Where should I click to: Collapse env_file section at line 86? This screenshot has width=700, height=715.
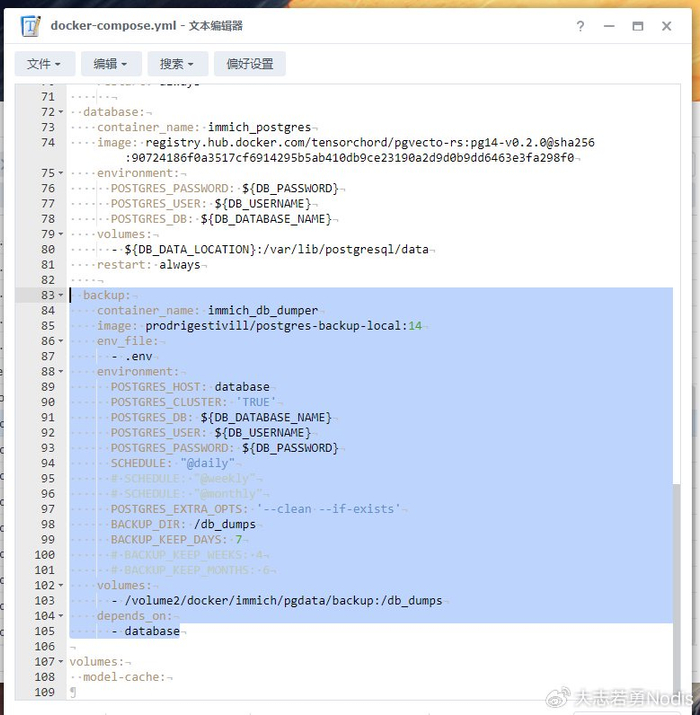click(x=61, y=342)
